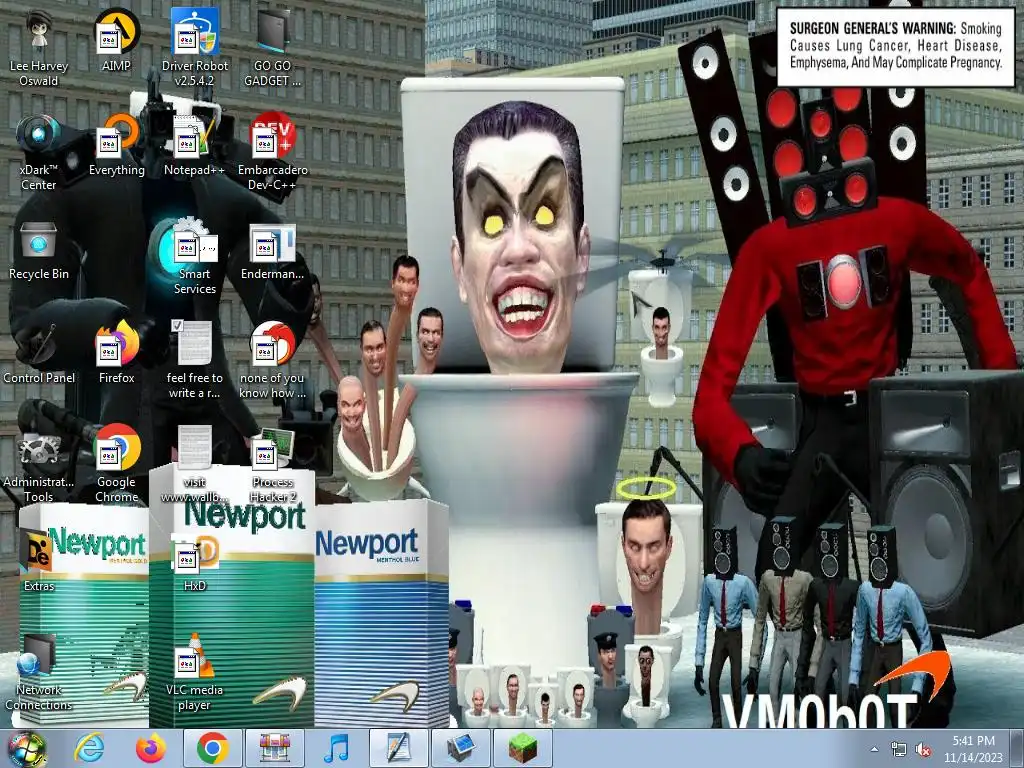Open Internet Explorer from the taskbar
This screenshot has height=768, width=1024.
(x=89, y=748)
